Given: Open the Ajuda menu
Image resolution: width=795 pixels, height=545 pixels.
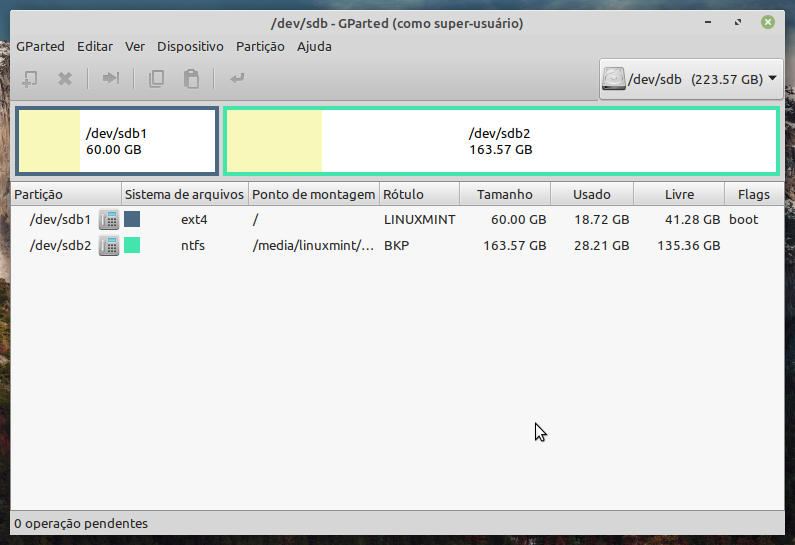Looking at the screenshot, I should (x=314, y=47).
